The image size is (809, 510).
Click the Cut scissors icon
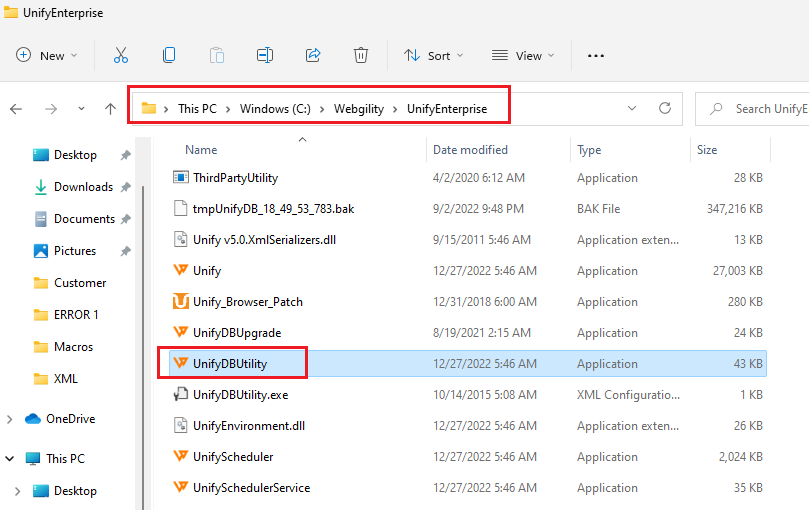coord(121,55)
